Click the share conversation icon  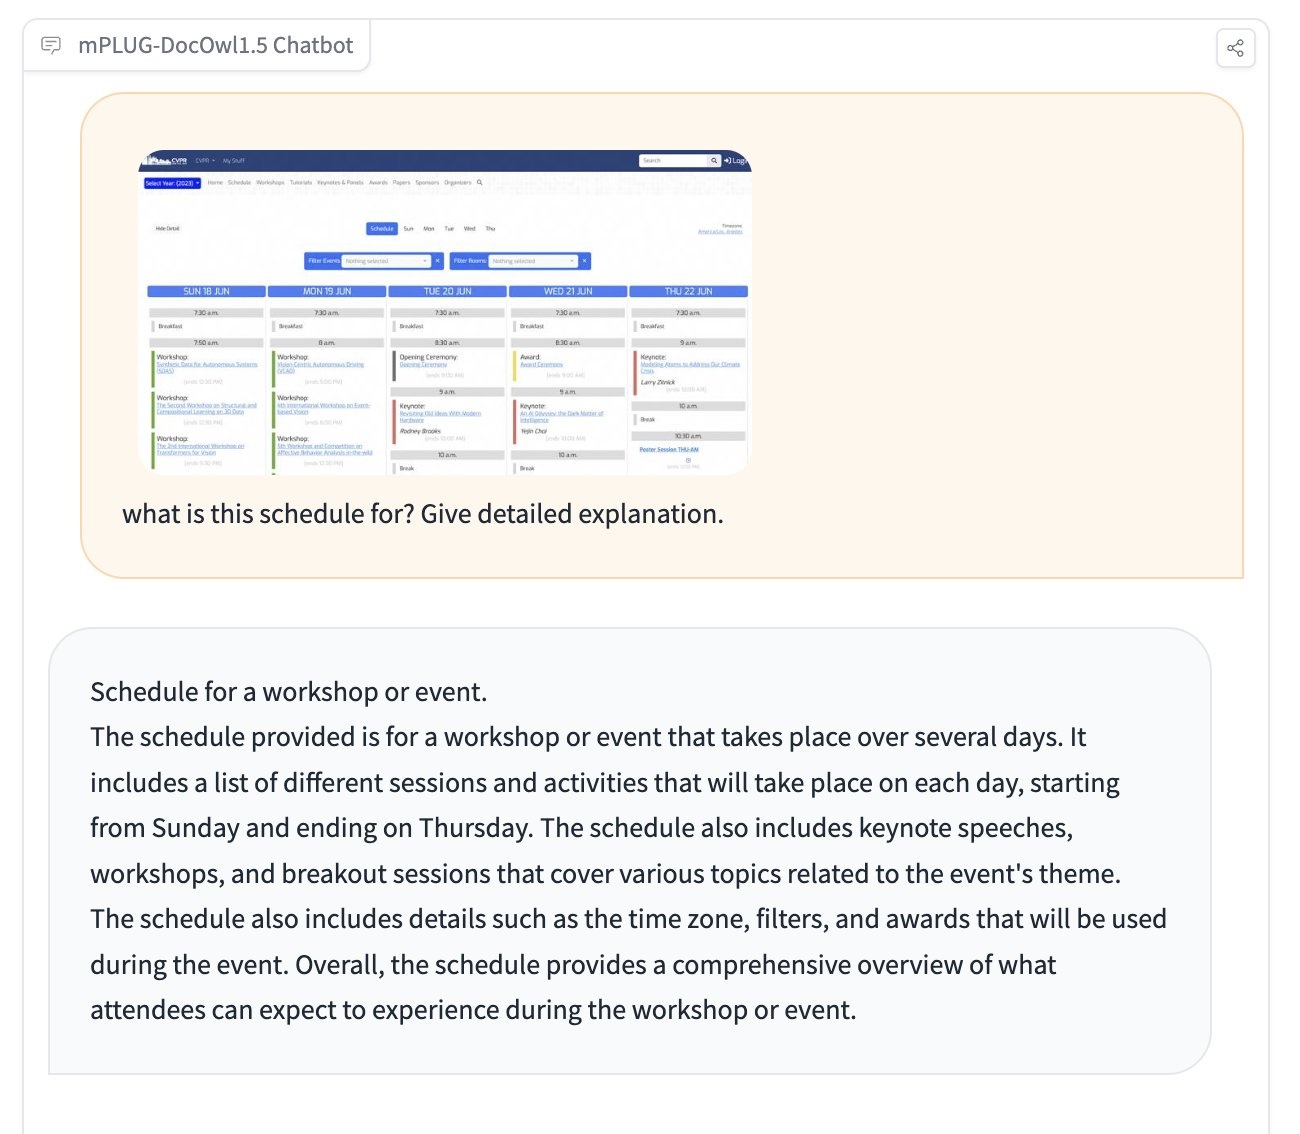tap(1235, 48)
